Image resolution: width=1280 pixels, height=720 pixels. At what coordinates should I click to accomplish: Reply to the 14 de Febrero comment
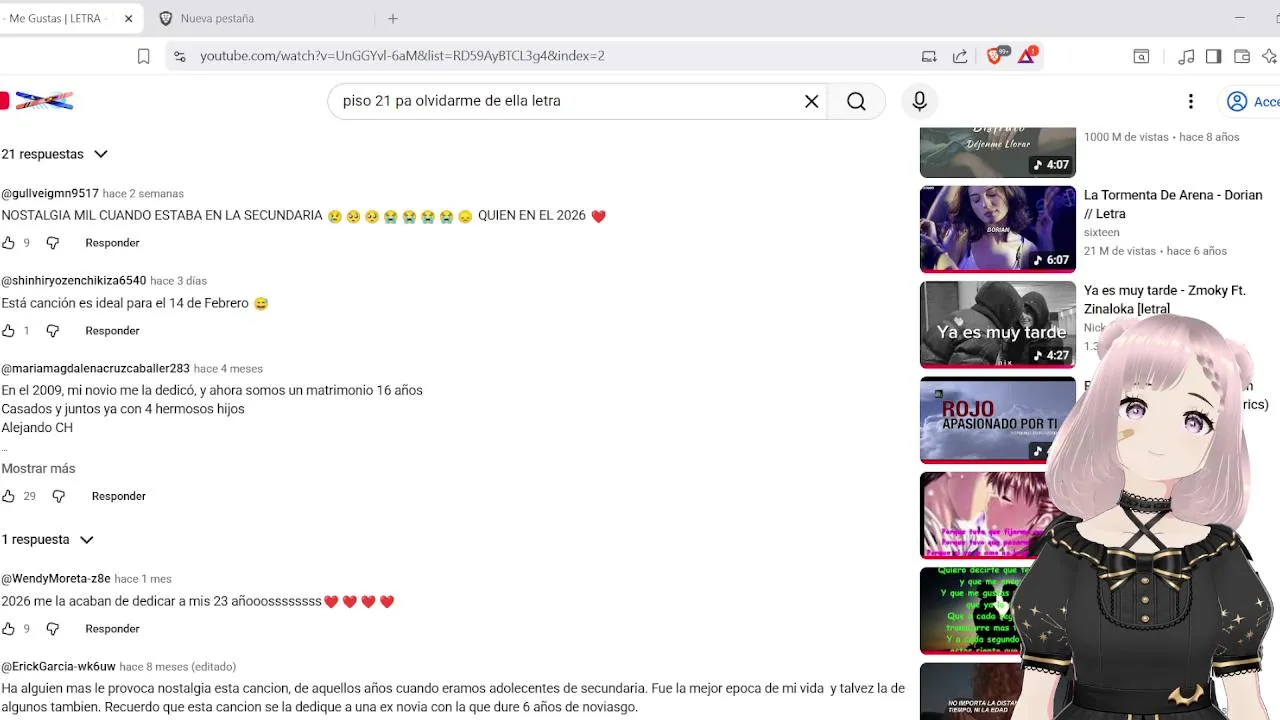point(112,331)
